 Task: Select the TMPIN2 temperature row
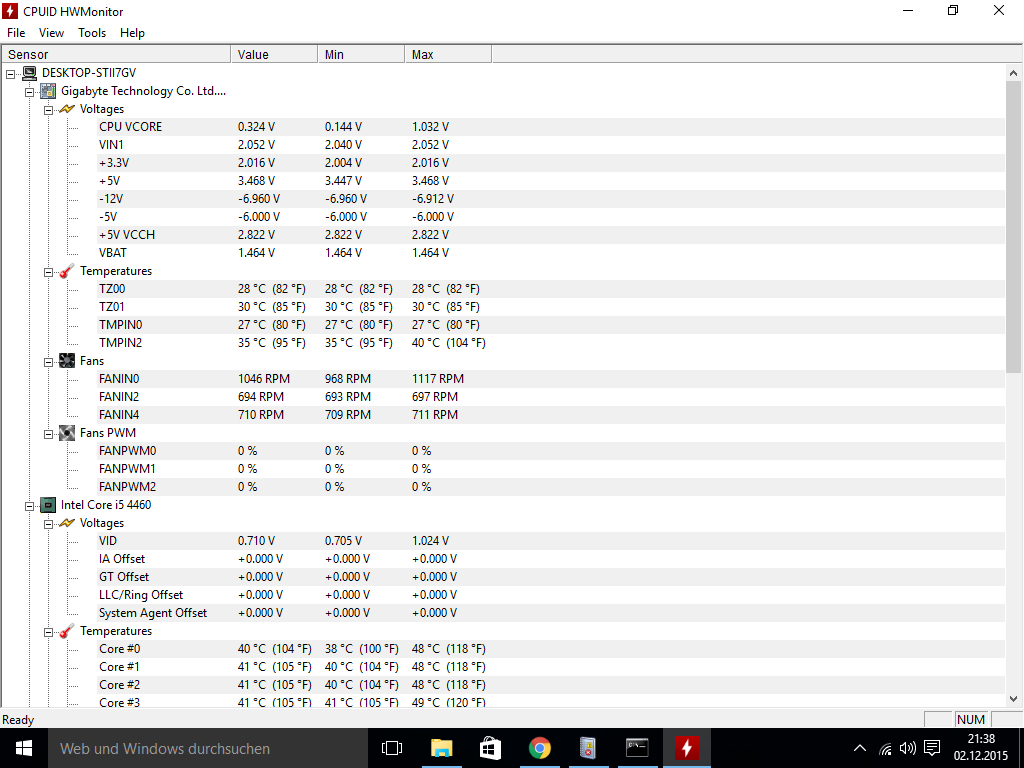(x=551, y=343)
